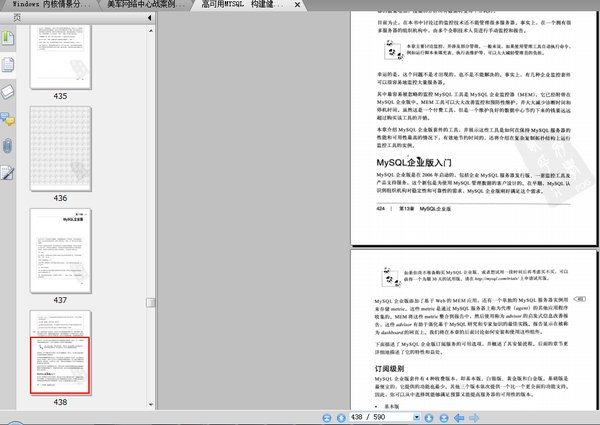Open the page number dropdown
600x425 pixels.
pyautogui.click(x=416, y=417)
